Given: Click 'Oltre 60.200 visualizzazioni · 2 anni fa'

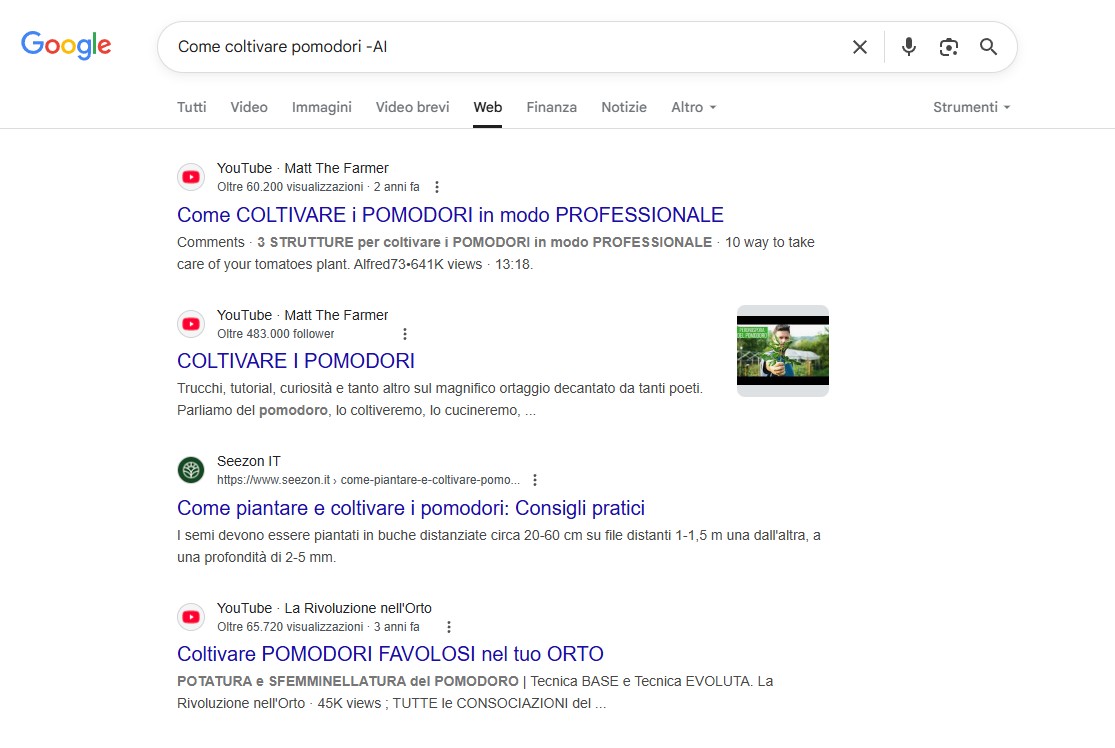Looking at the screenshot, I should 319,187.
